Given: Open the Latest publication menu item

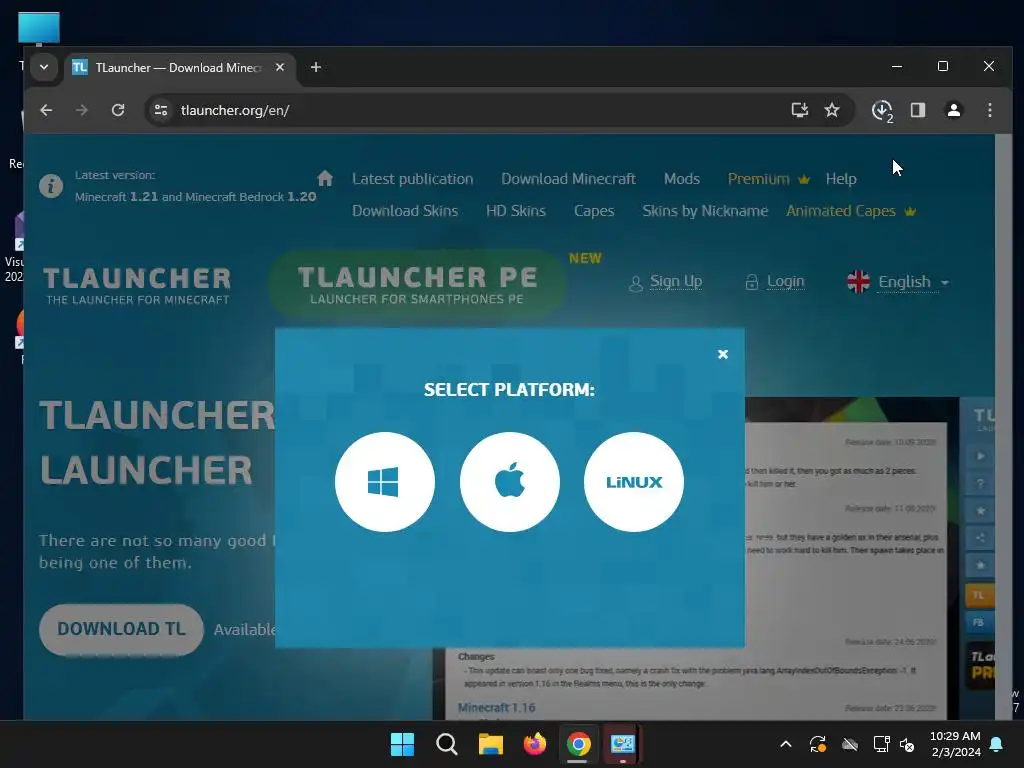Looking at the screenshot, I should 413,179.
